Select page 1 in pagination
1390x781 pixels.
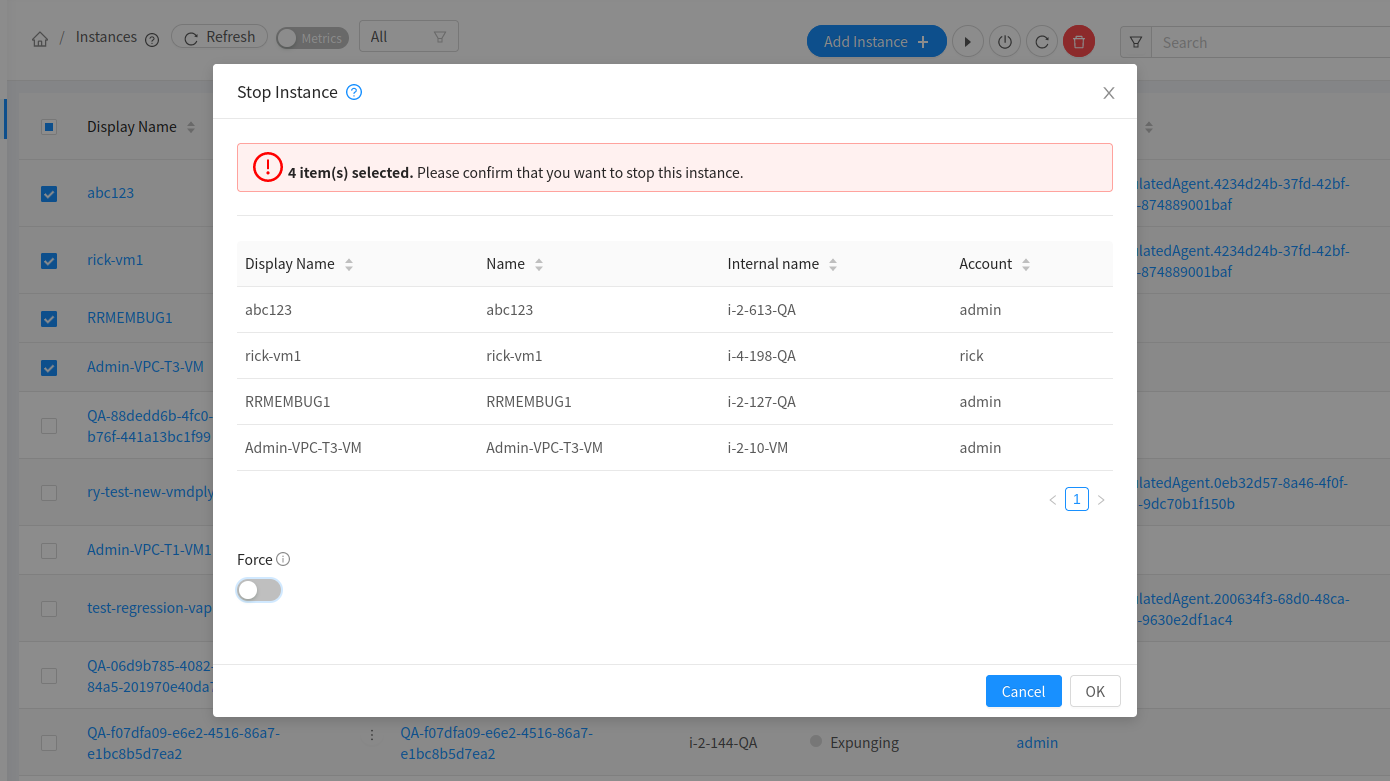tap(1077, 499)
